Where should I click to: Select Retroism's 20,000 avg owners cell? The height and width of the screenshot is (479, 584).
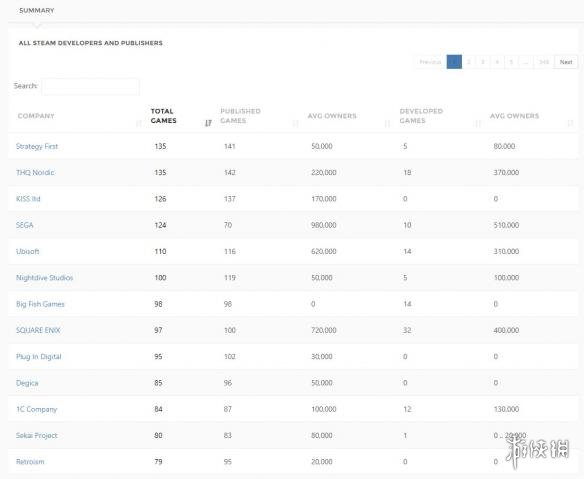322,461
